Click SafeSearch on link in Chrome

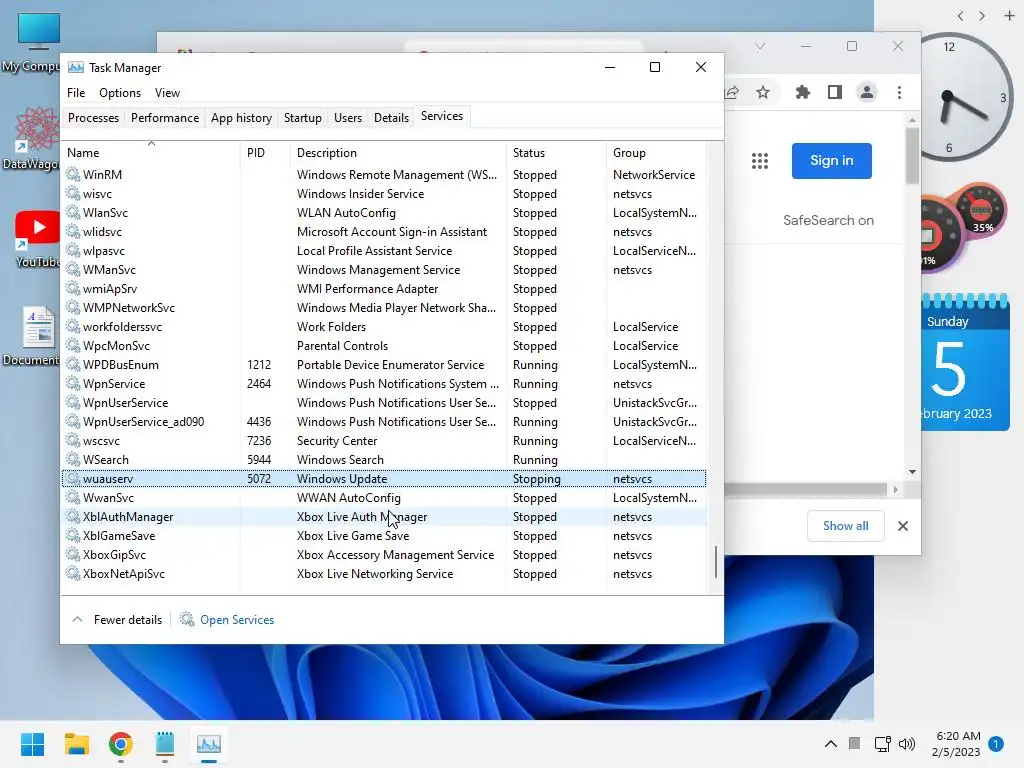point(828,220)
